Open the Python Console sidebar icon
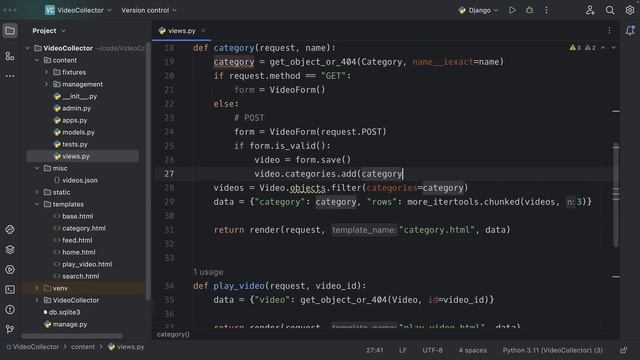This screenshot has width=640, height=360. click(10, 229)
